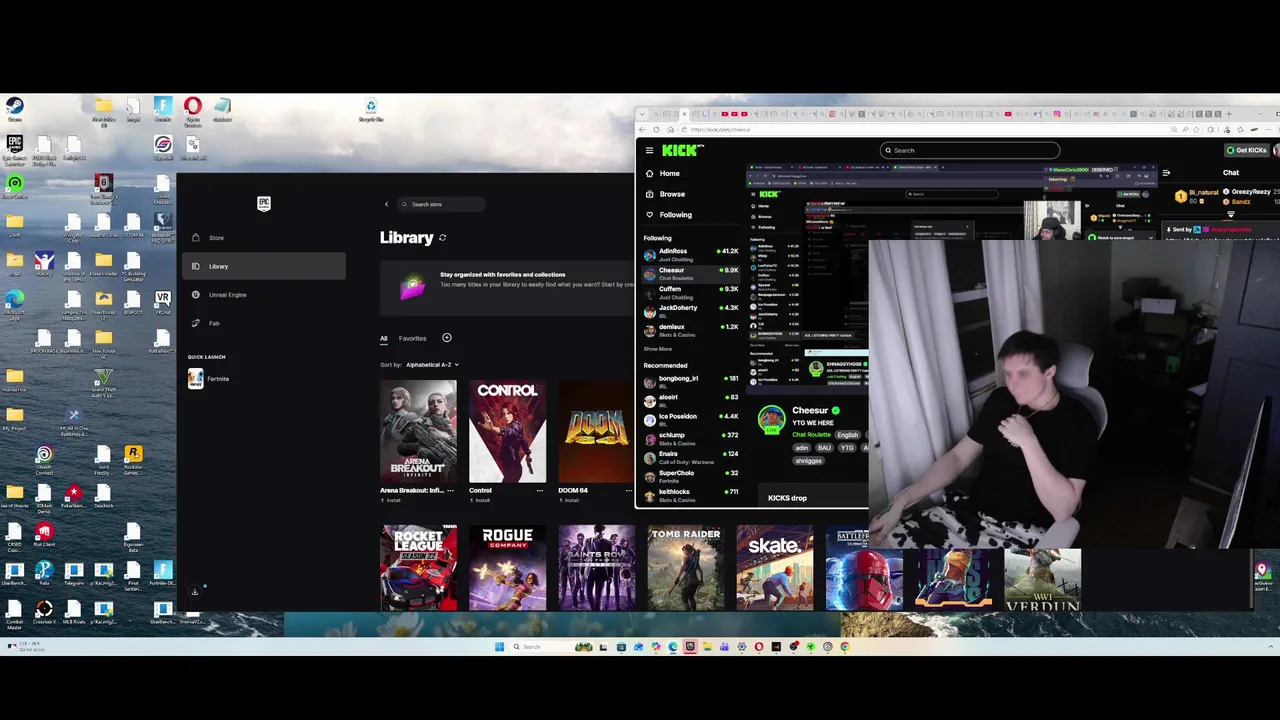Click the Chat Roulette category link
The width and height of the screenshot is (1280, 720).
pos(812,435)
